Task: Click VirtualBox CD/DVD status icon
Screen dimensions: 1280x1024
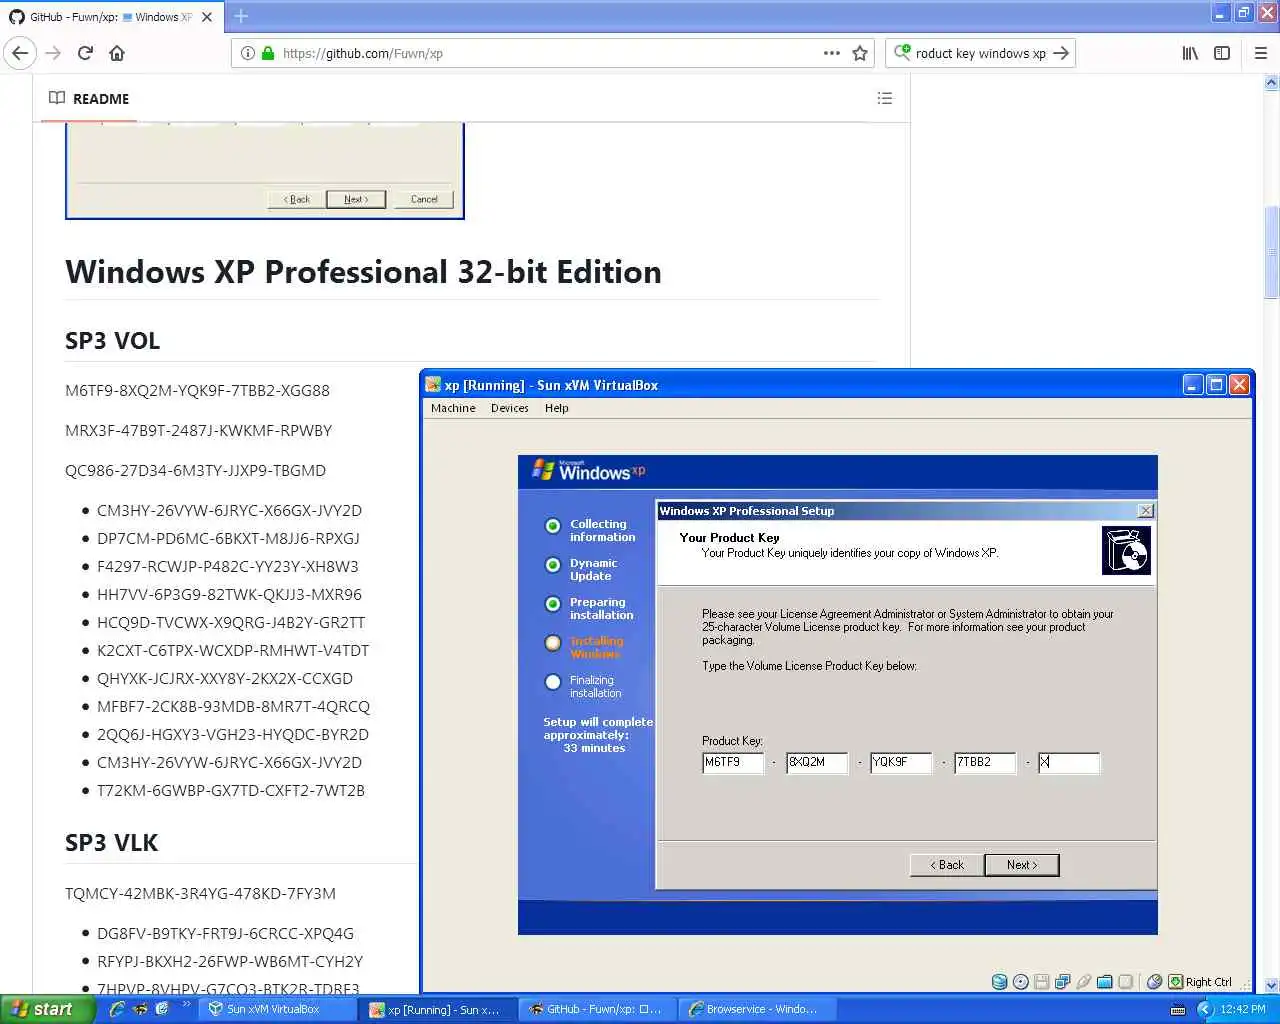Action: click(x=1020, y=982)
